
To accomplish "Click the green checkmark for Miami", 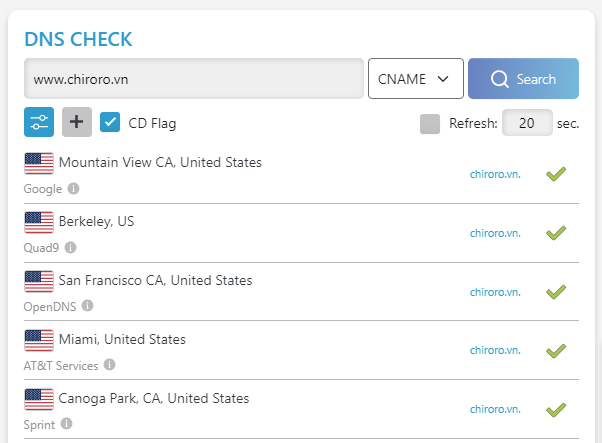I will [x=556, y=350].
